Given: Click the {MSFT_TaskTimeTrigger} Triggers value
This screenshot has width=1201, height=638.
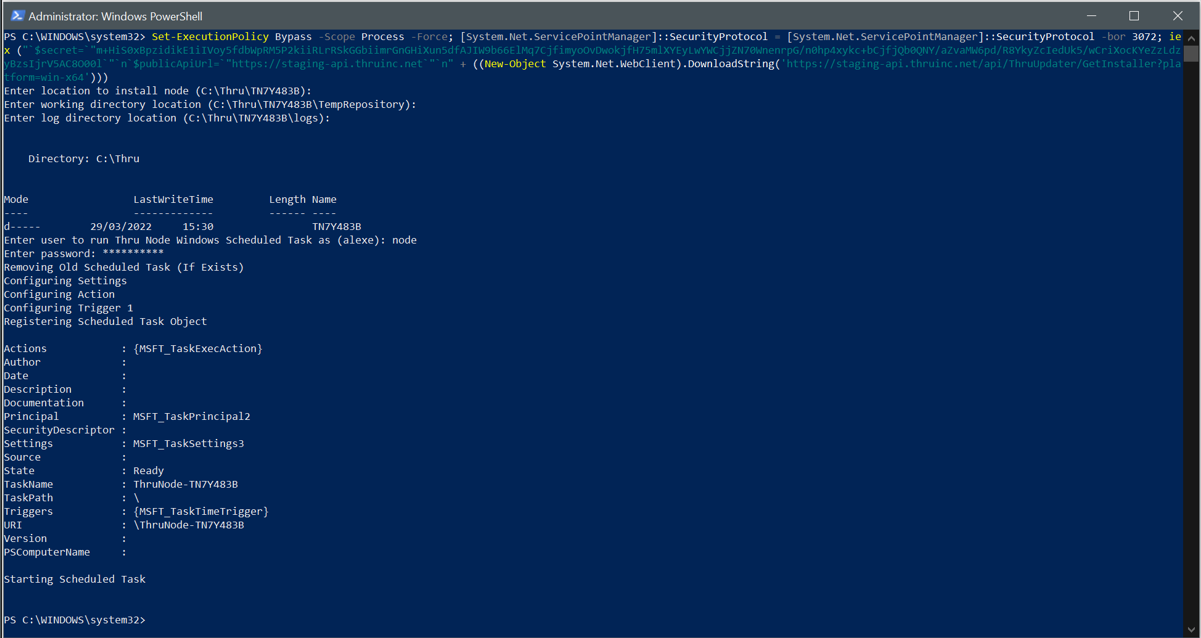Looking at the screenshot, I should (201, 511).
